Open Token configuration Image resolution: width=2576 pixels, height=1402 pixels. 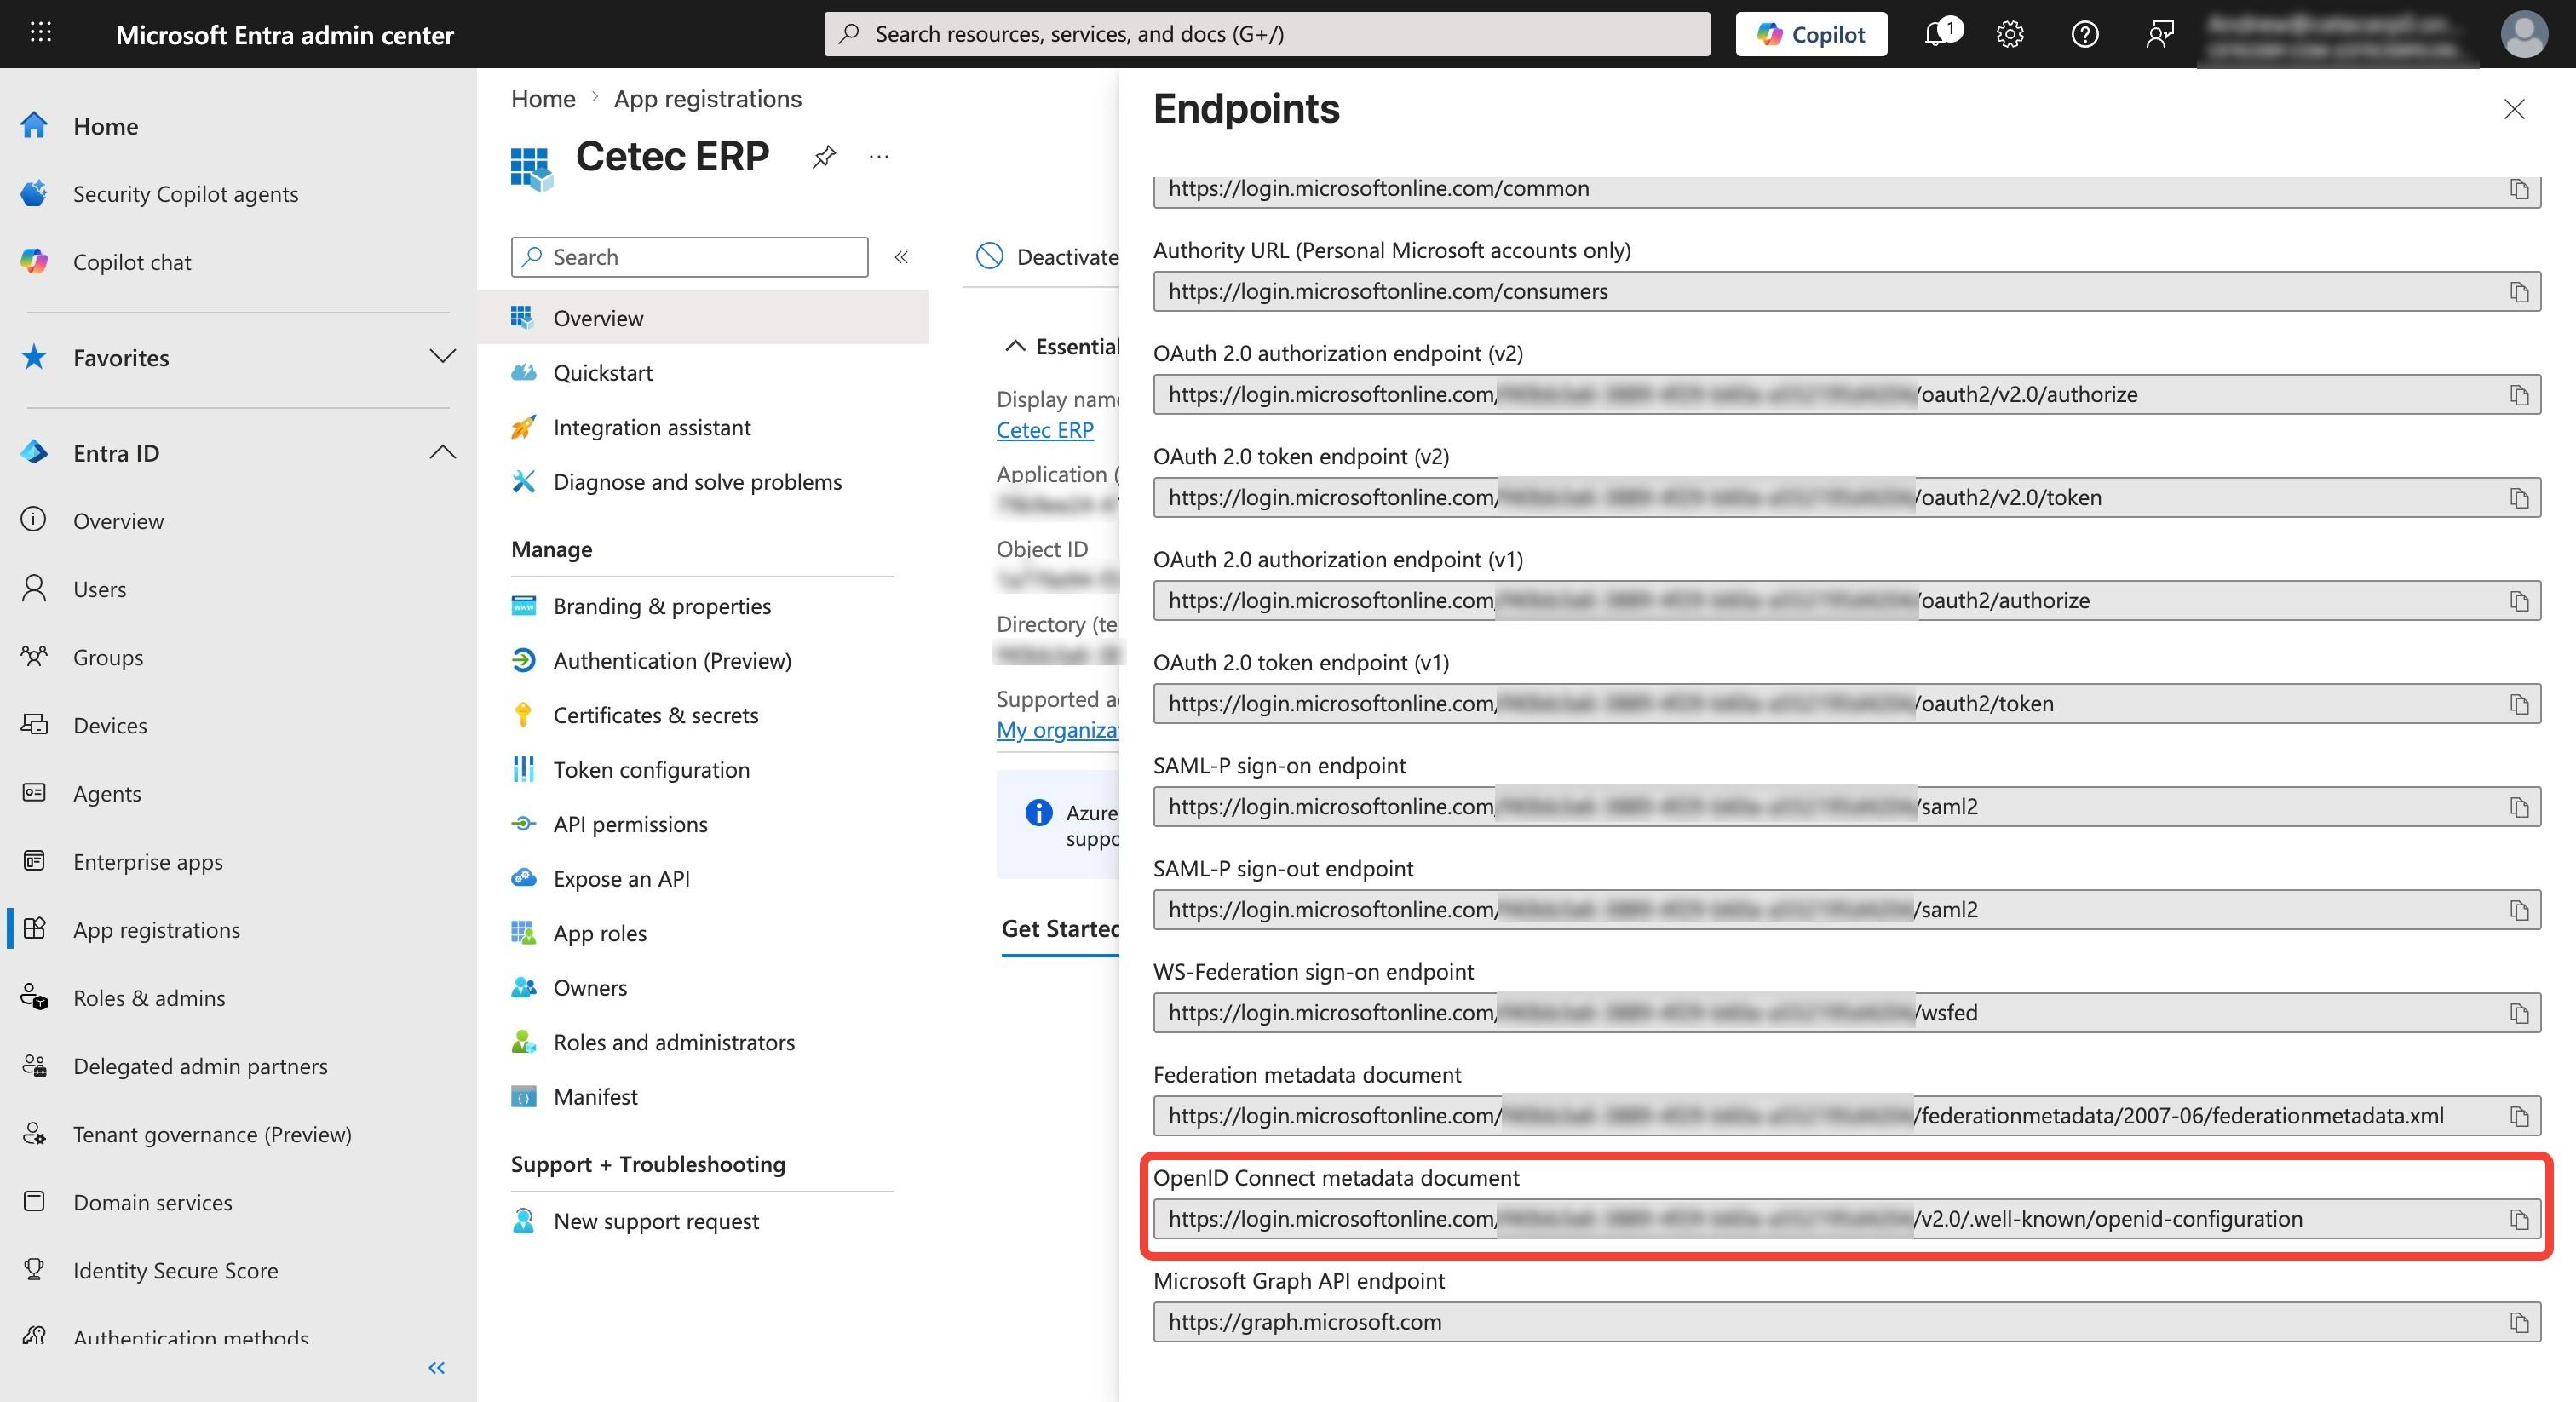point(651,769)
